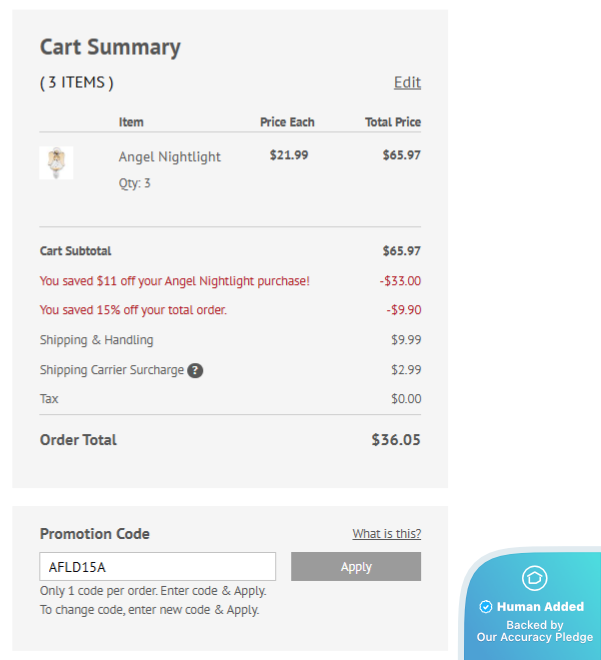Open the Angel Nightlight product thumbnail
This screenshot has height=660, width=601.
click(x=56, y=162)
